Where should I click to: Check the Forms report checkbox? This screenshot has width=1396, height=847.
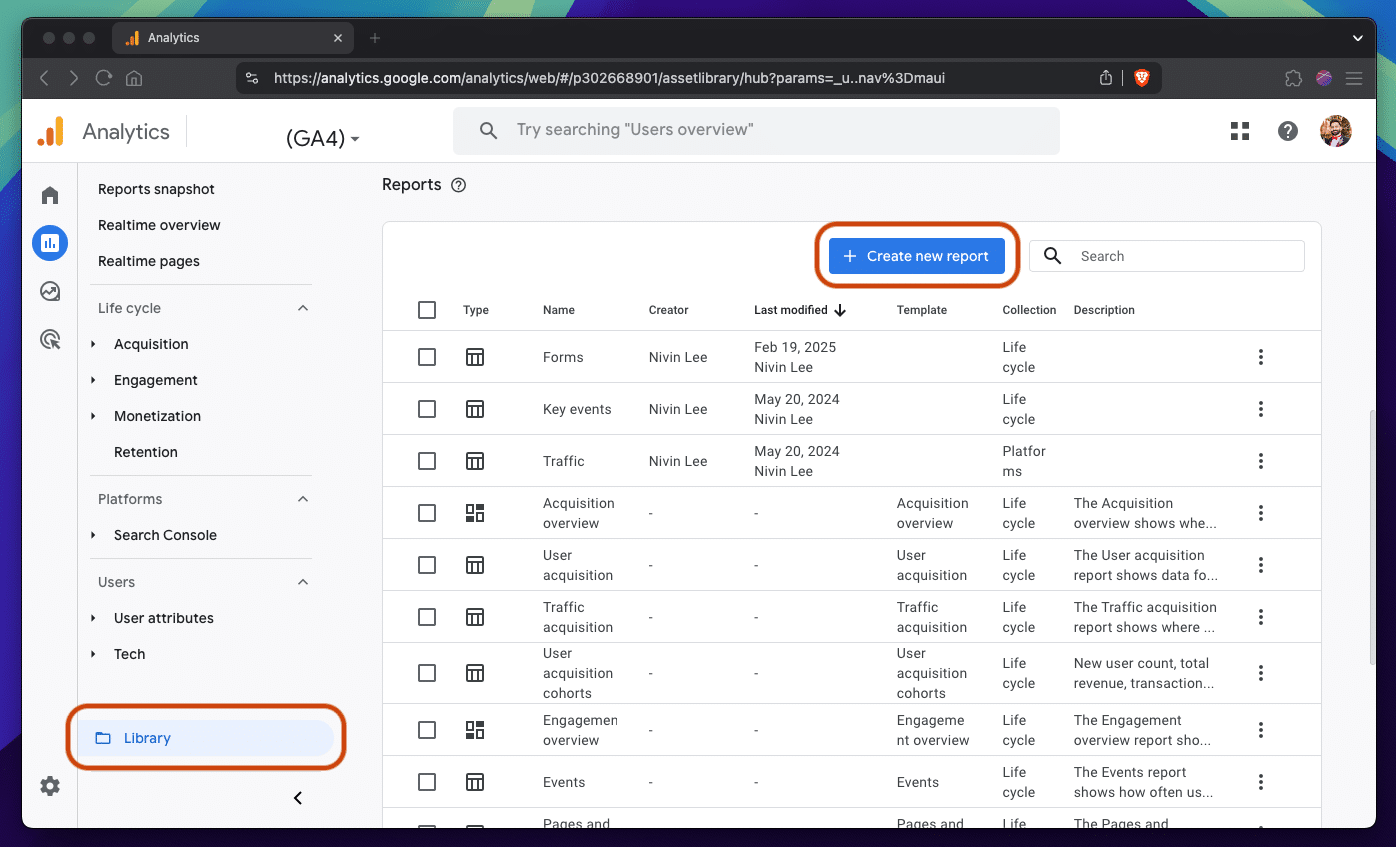(x=427, y=357)
